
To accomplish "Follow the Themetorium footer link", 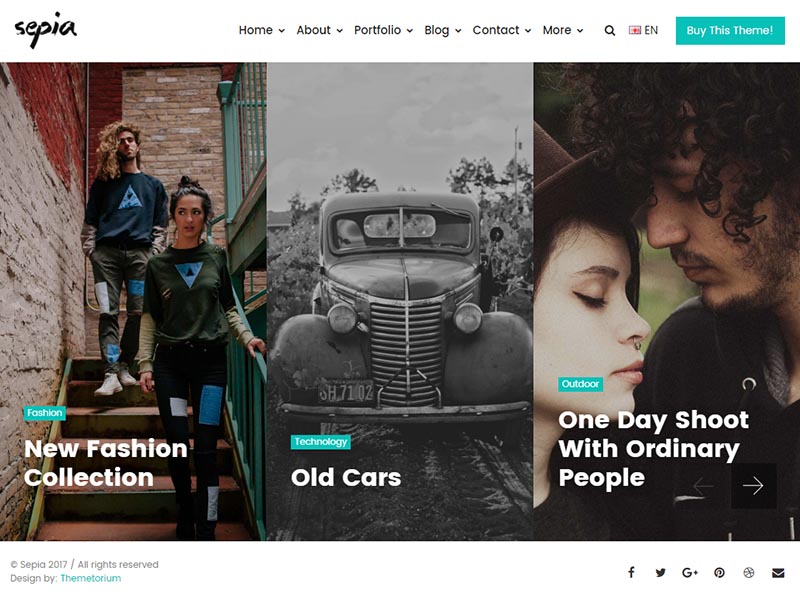I will tap(90, 578).
